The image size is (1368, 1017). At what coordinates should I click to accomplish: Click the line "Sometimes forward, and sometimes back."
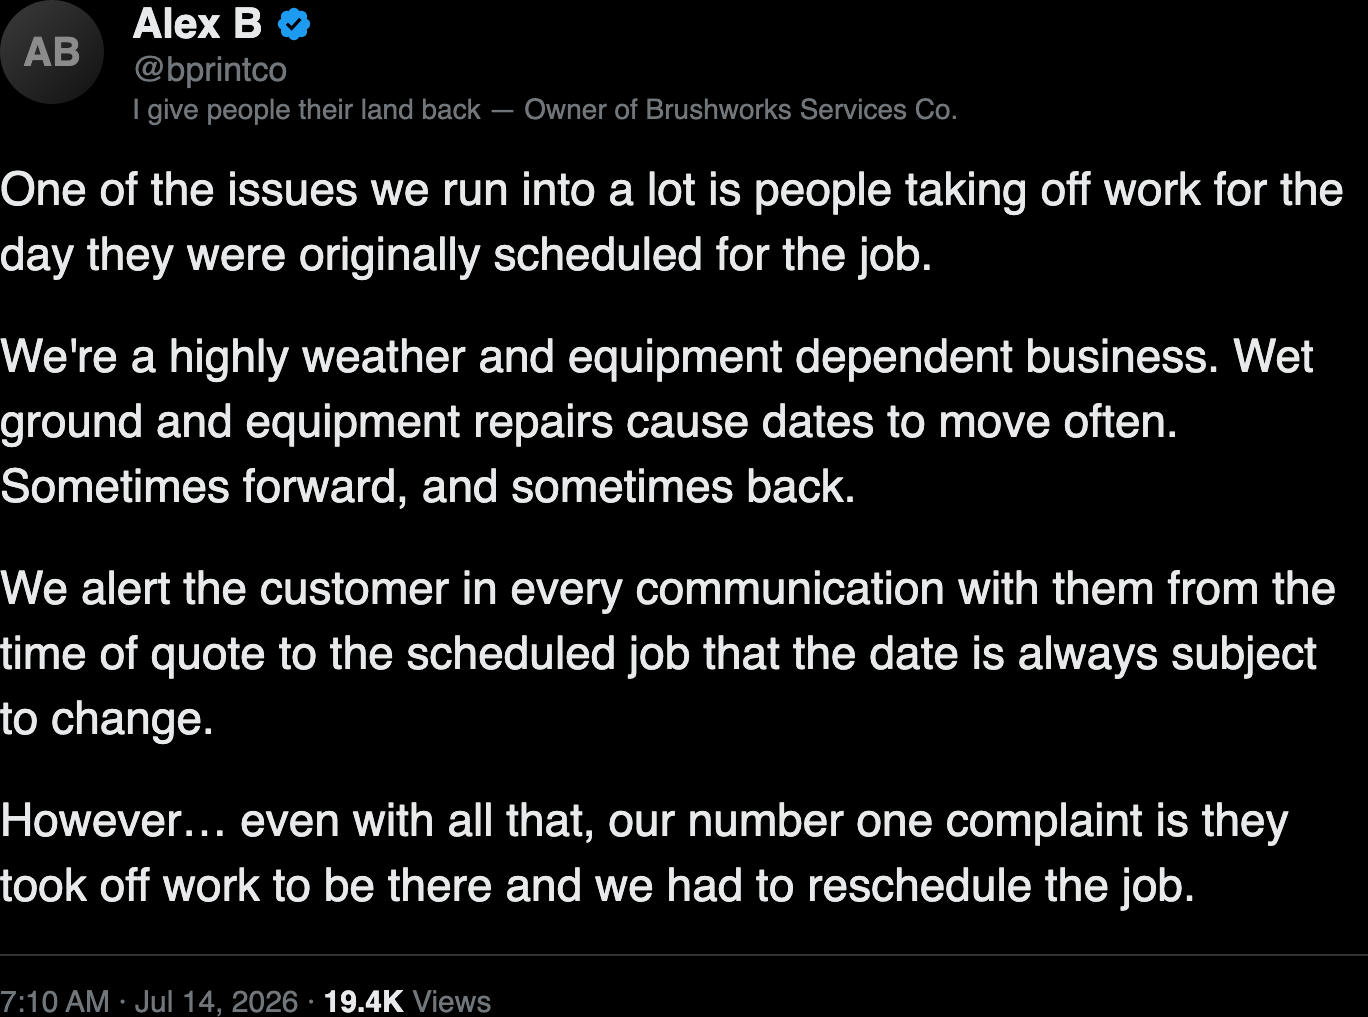(428, 487)
